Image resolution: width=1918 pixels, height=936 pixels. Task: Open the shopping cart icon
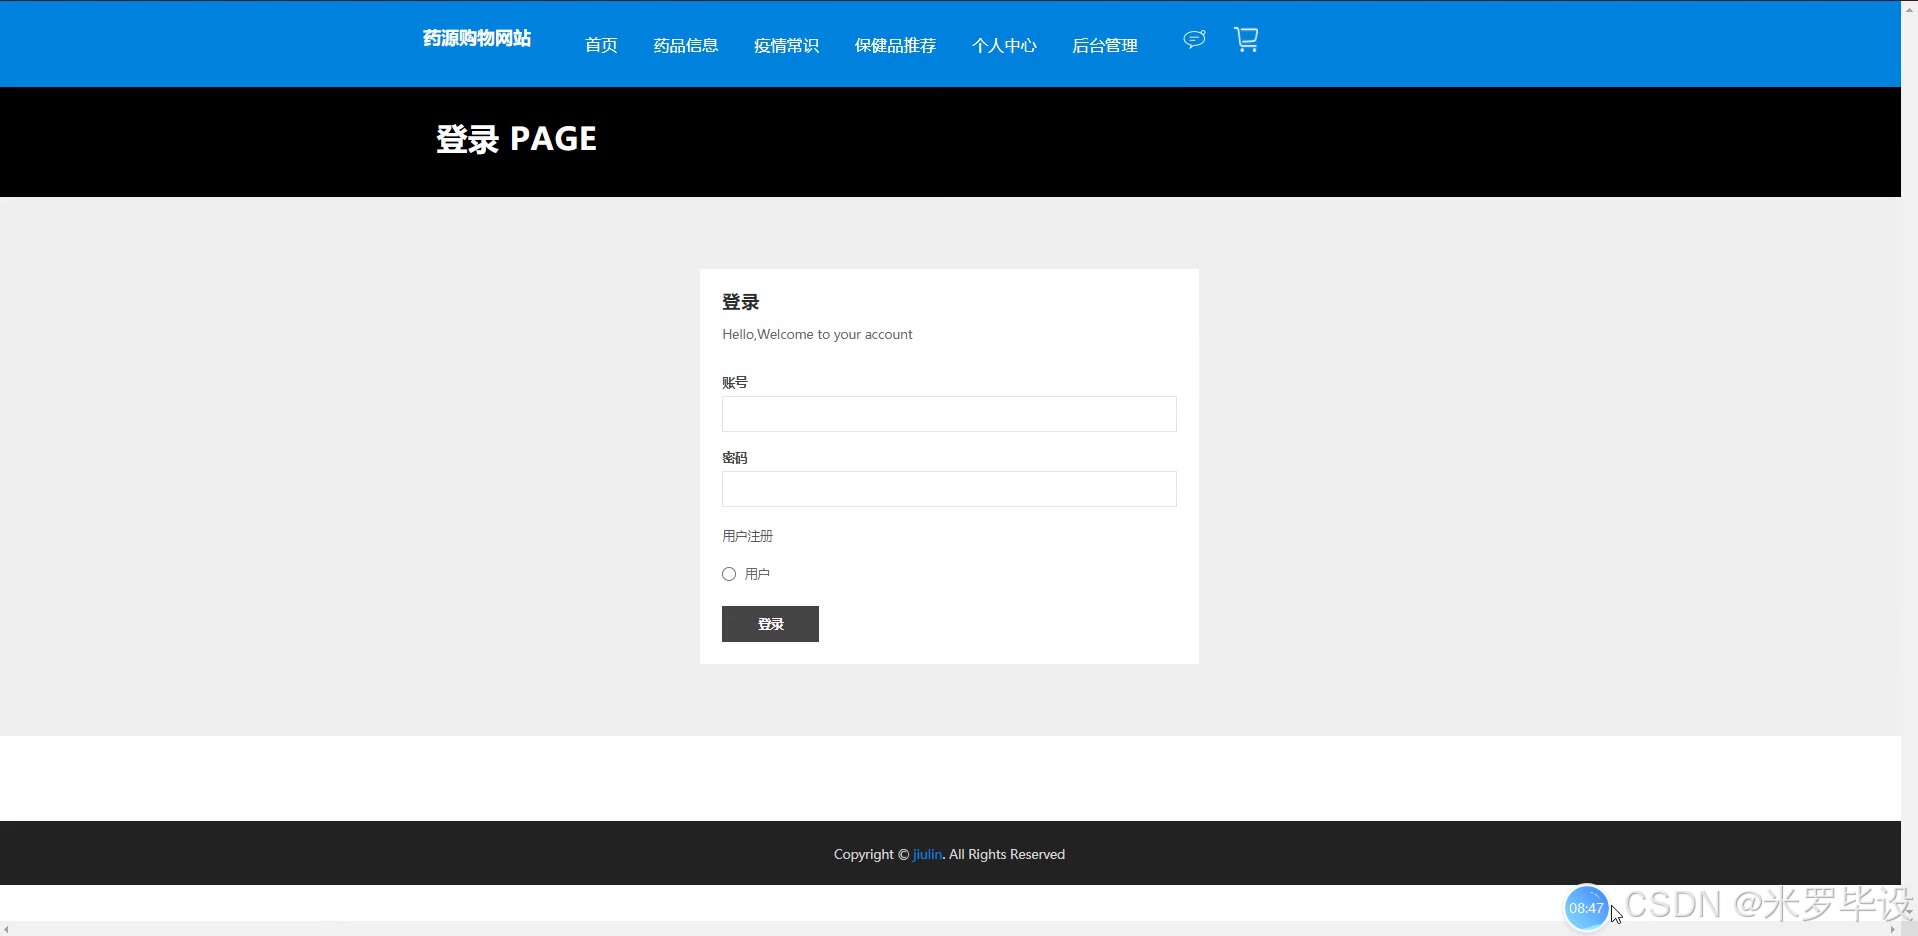click(1246, 40)
